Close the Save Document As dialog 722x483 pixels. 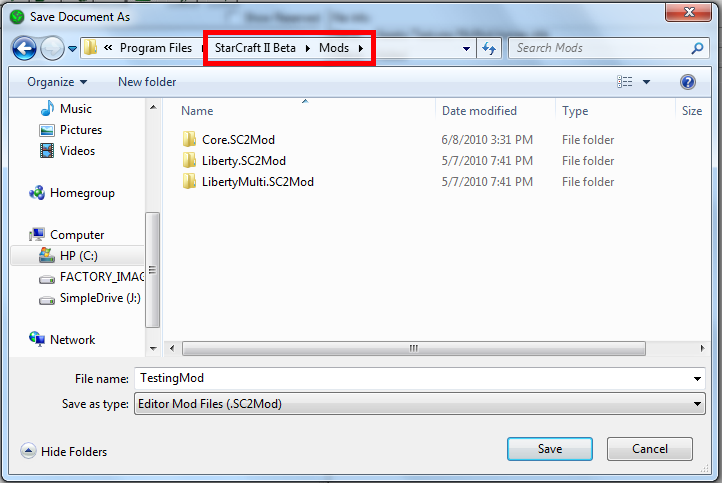688,12
